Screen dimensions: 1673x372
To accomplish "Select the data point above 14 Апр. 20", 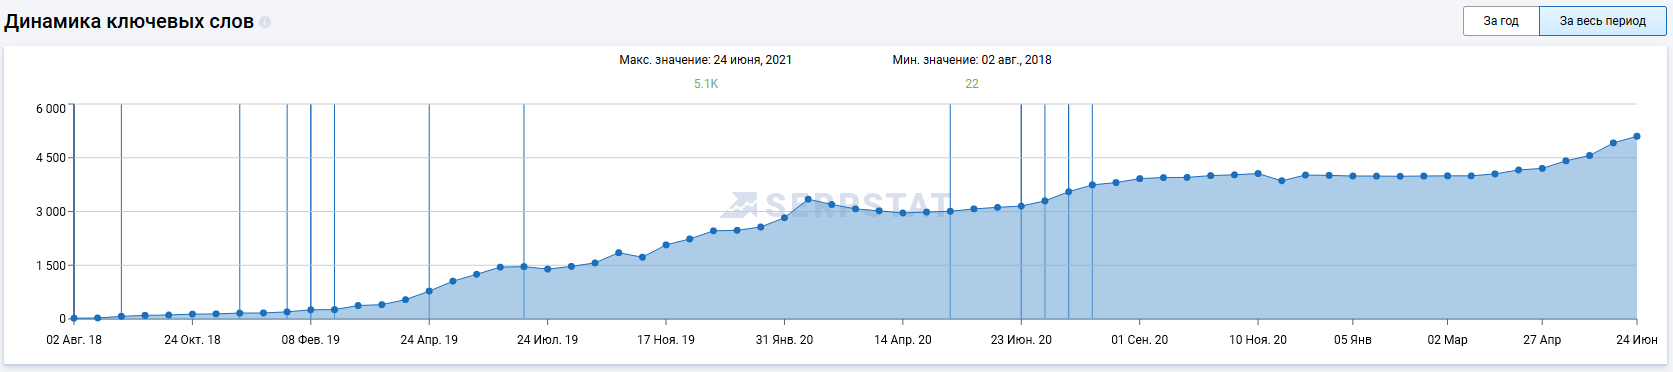I will pyautogui.click(x=903, y=213).
